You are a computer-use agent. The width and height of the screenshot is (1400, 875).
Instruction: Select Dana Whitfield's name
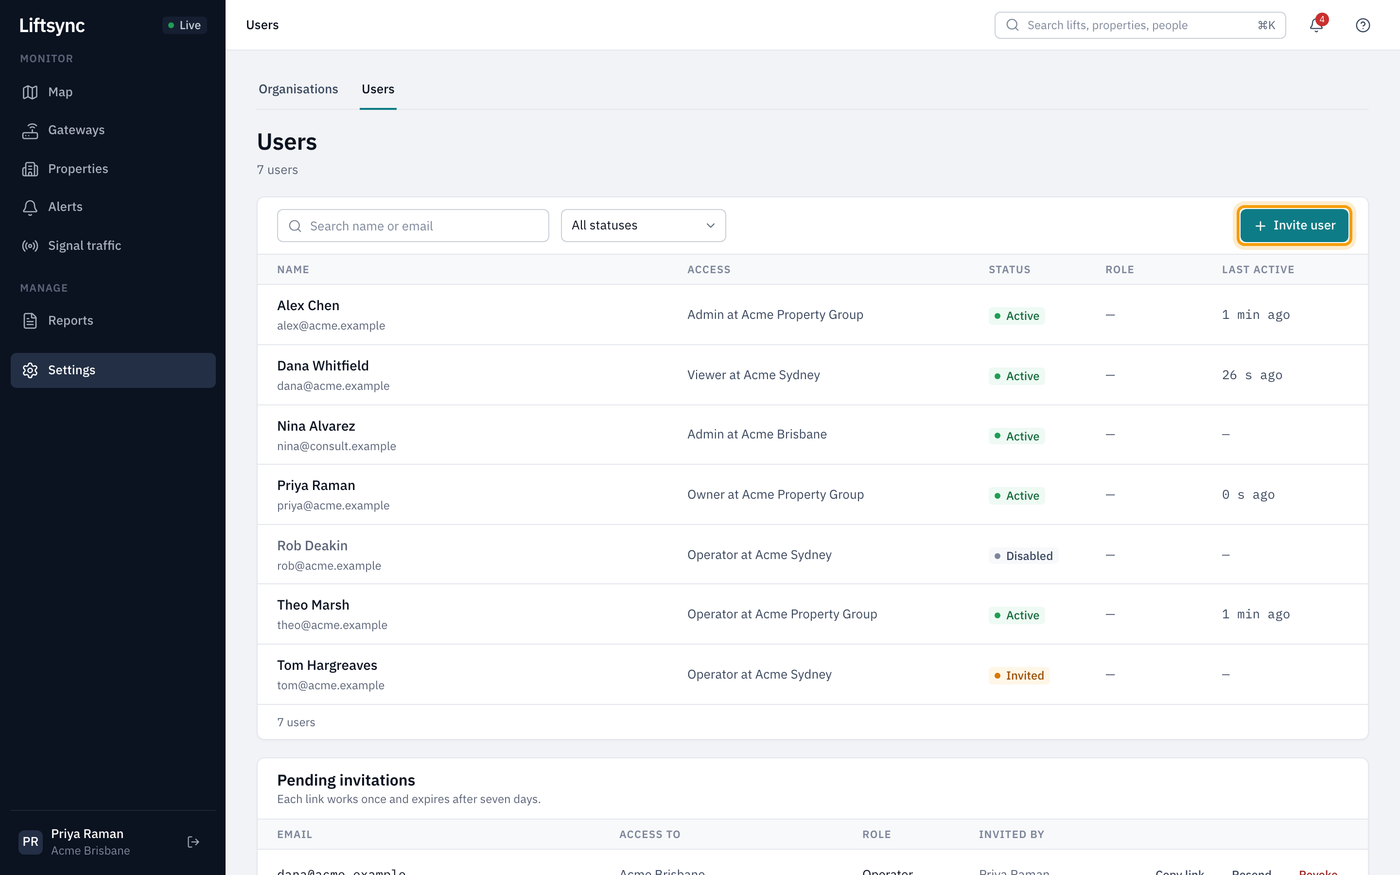click(323, 366)
